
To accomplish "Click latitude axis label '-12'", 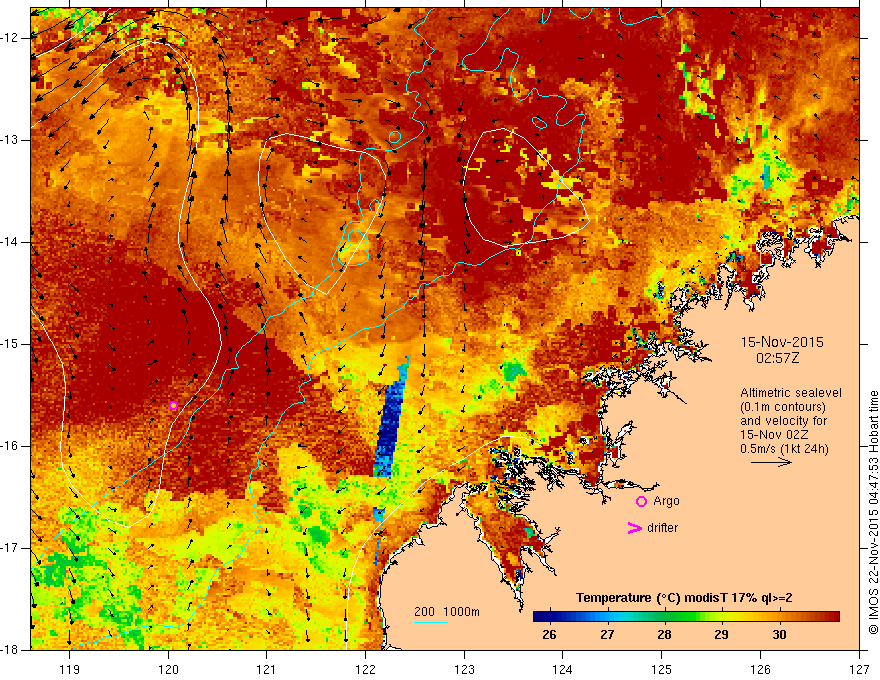I will (x=10, y=38).
